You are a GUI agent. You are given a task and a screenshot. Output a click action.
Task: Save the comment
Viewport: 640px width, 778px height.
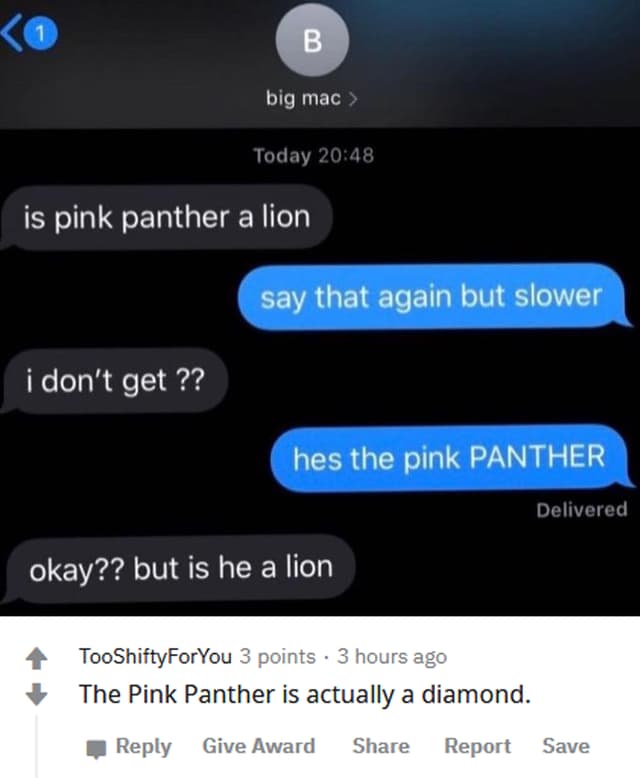coord(566,746)
